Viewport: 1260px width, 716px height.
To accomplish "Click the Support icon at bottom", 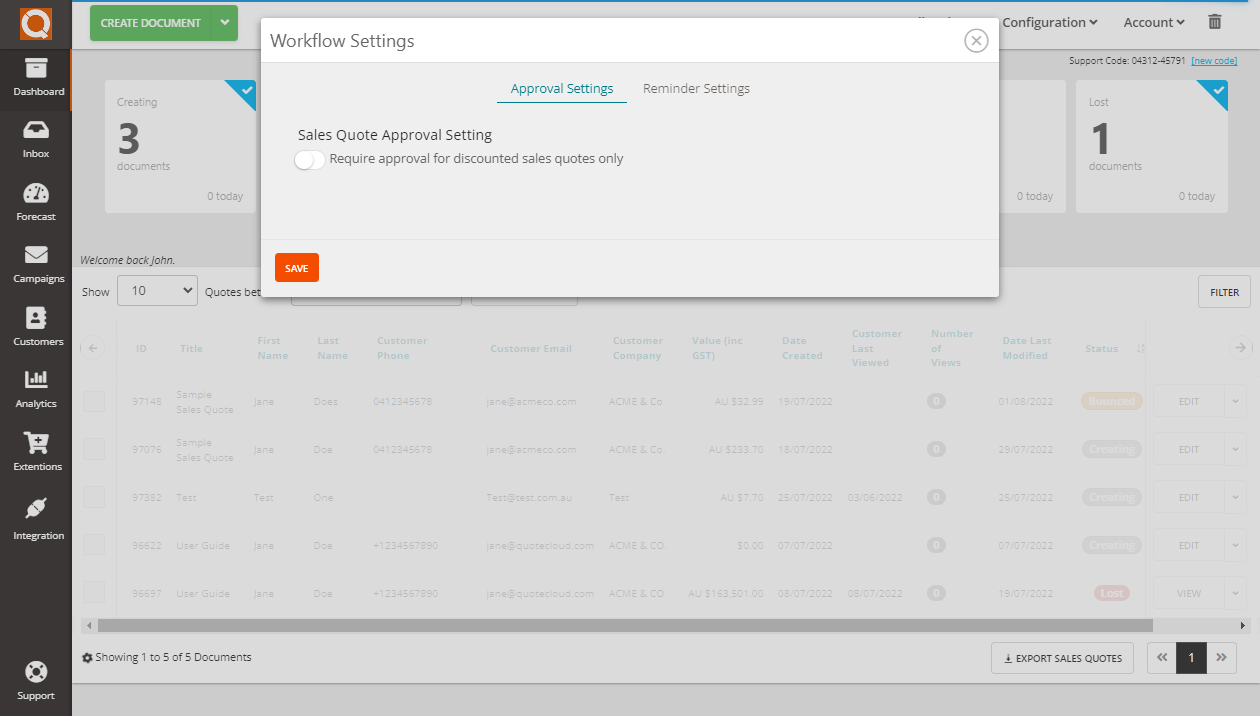I will pos(36,678).
